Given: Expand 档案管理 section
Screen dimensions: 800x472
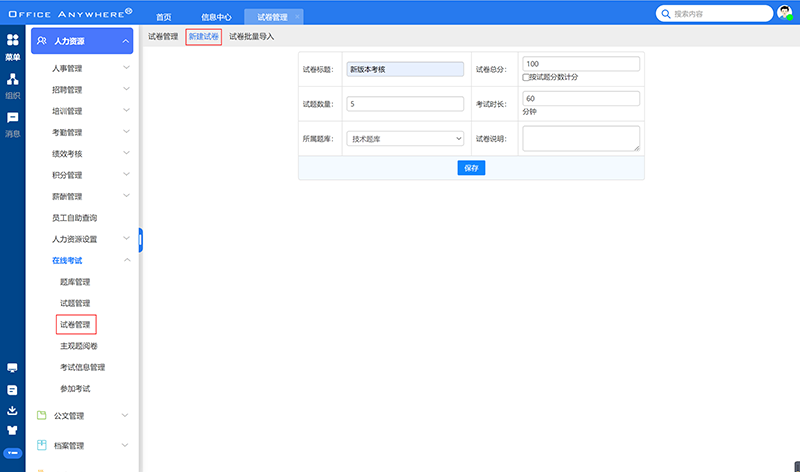Looking at the screenshot, I should pos(125,445).
